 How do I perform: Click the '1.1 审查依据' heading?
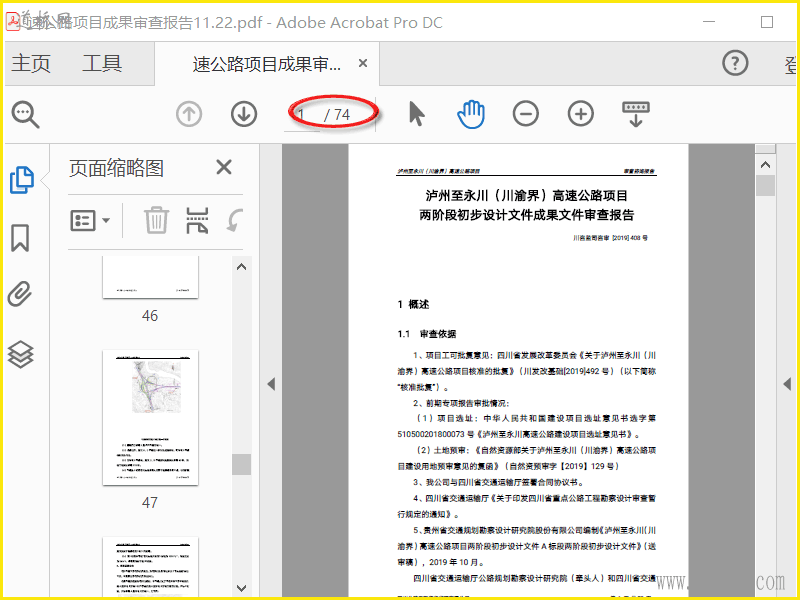427,334
